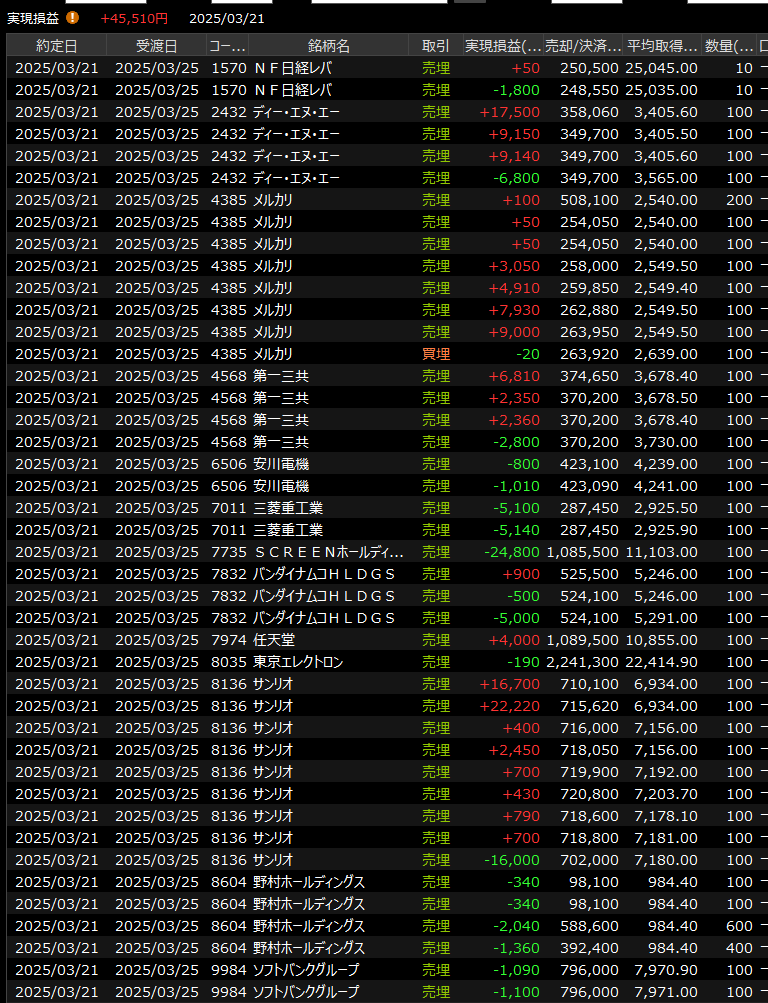The image size is (768, 1003).
Task: Click the 平均取得 column header
Action: [662, 46]
